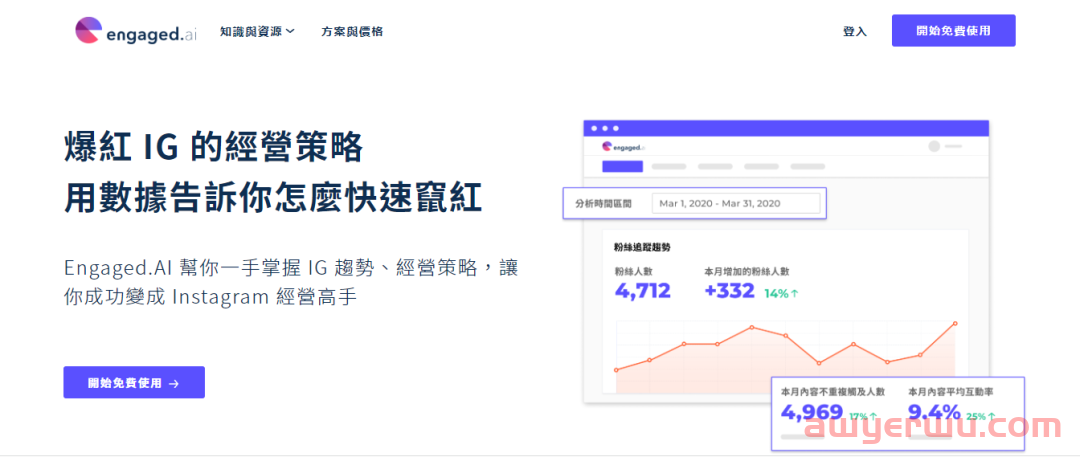Click the date range field Mar 1, 2020 - Mar 31, 2020
This screenshot has width=1080, height=457.
pos(736,203)
